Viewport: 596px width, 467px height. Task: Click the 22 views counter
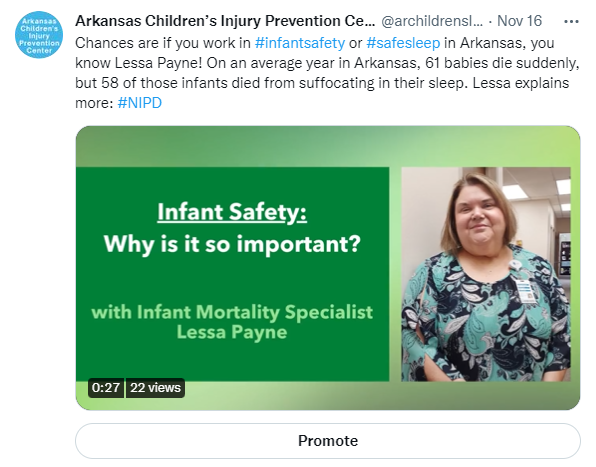[155, 388]
